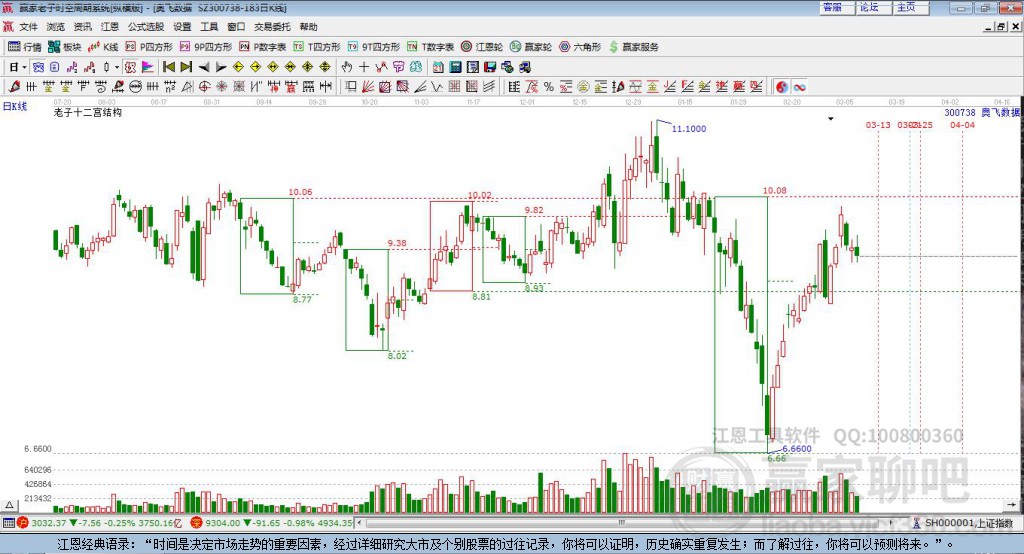Click the dropdown triangle near the 11.1000 label
This screenshot has width=1024, height=554.
831,119
